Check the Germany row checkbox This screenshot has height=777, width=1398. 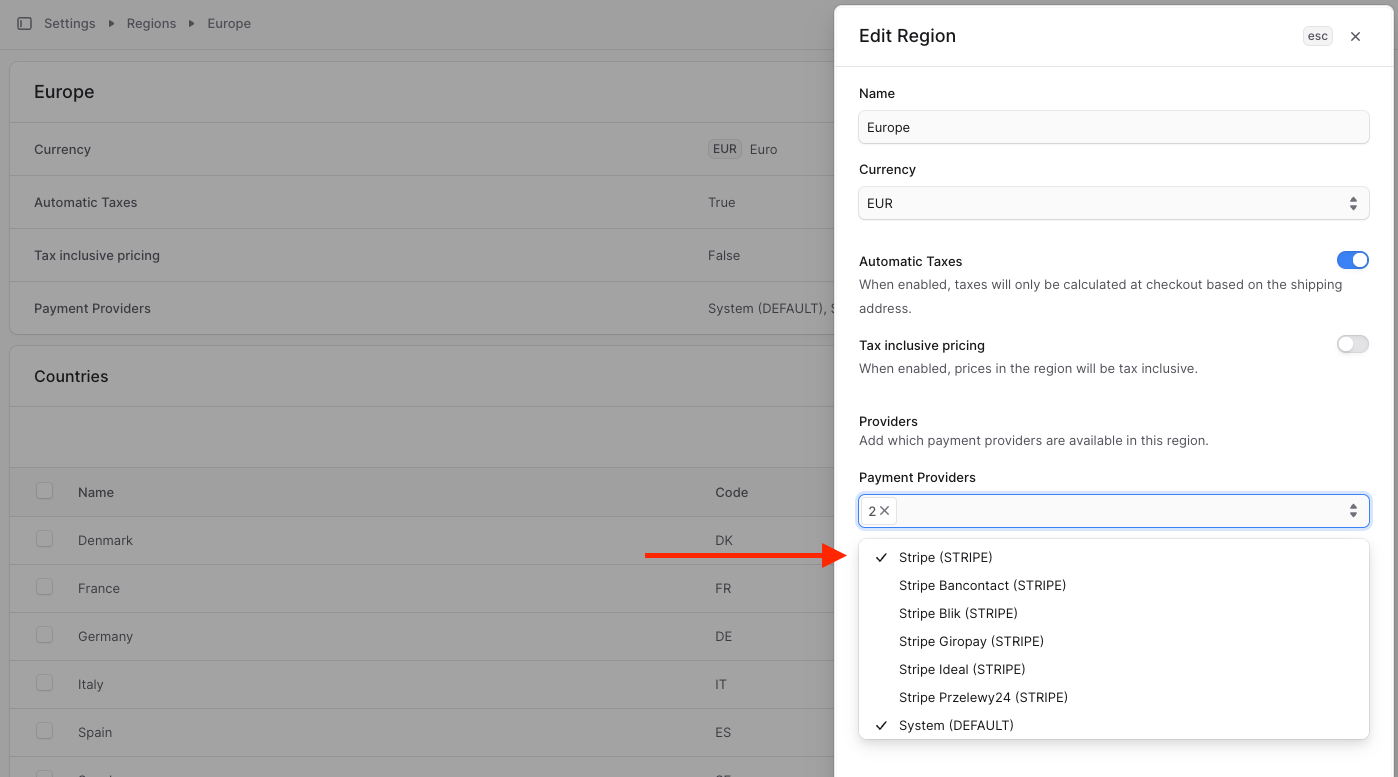pos(44,636)
